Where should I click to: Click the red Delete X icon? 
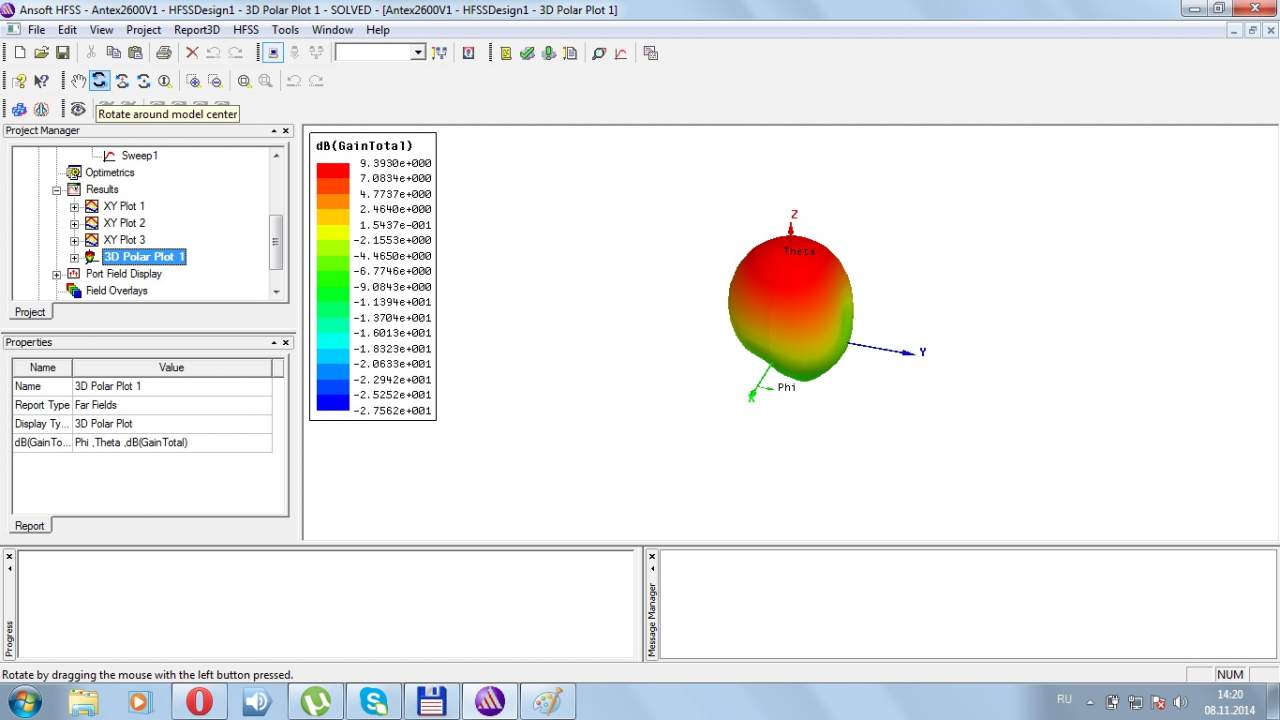[x=192, y=53]
